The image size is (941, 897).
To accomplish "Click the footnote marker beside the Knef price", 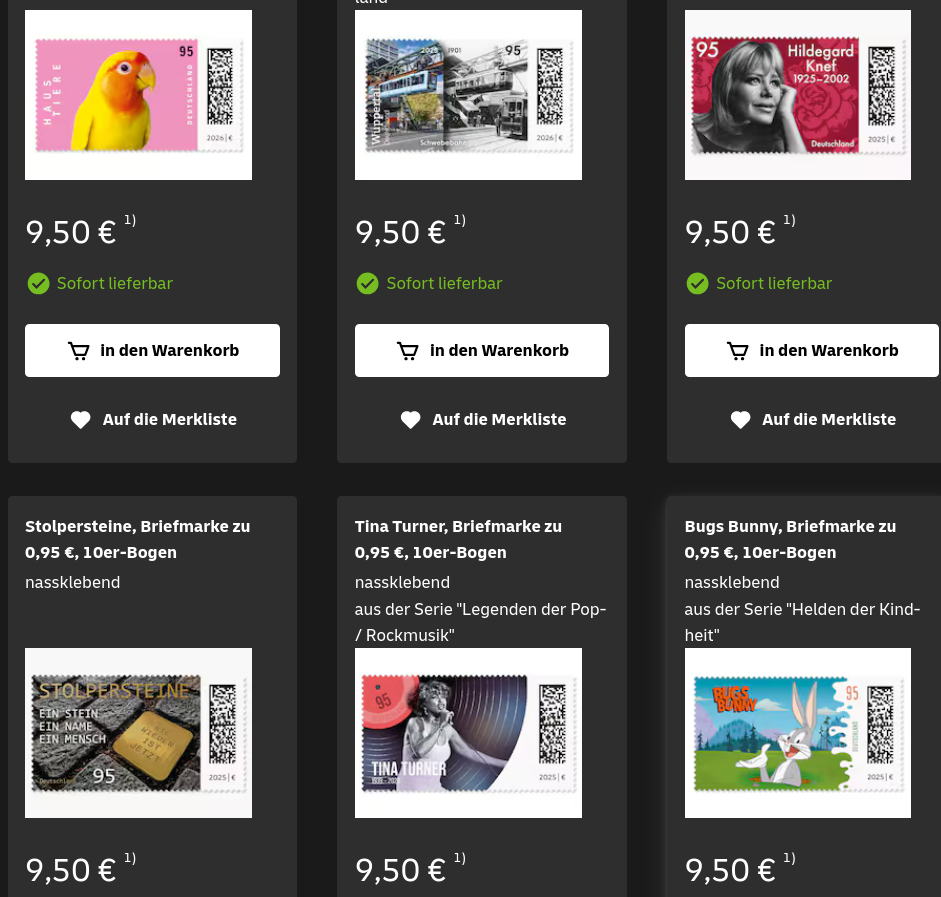I will (789, 220).
